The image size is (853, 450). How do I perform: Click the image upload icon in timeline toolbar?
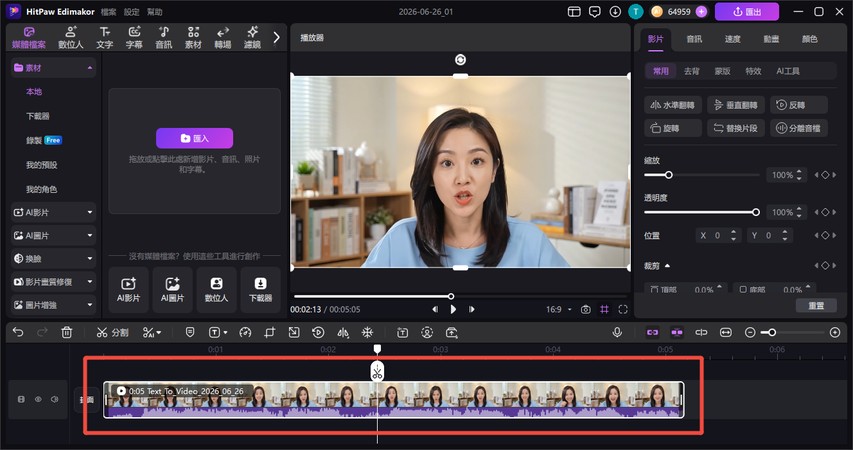coord(452,332)
